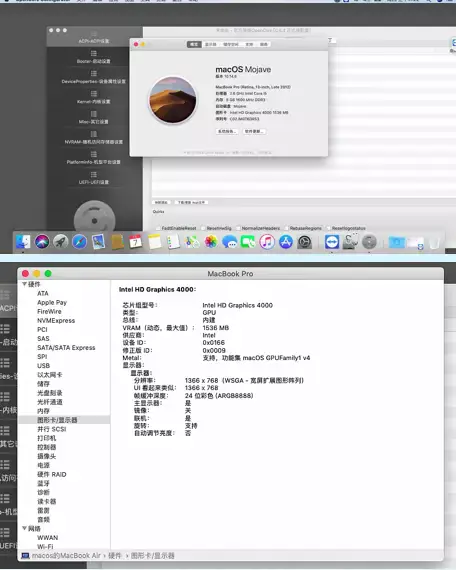Select SATA/SATA Express entry
456x570 pixels.
pyautogui.click(x=66, y=348)
